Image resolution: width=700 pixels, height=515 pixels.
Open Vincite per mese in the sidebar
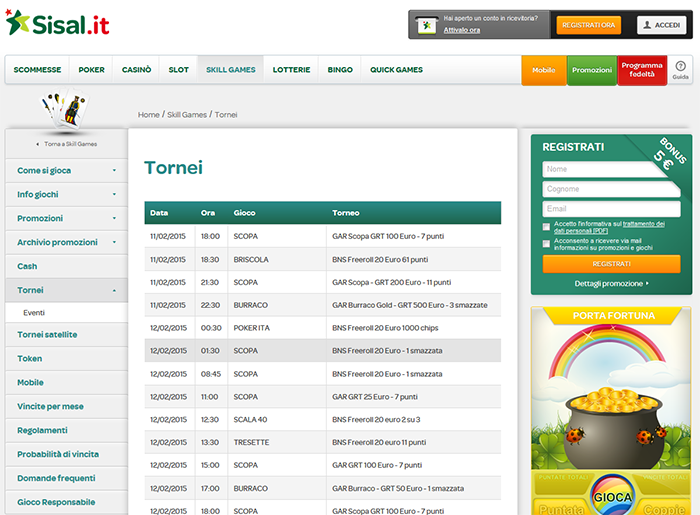pyautogui.click(x=66, y=407)
